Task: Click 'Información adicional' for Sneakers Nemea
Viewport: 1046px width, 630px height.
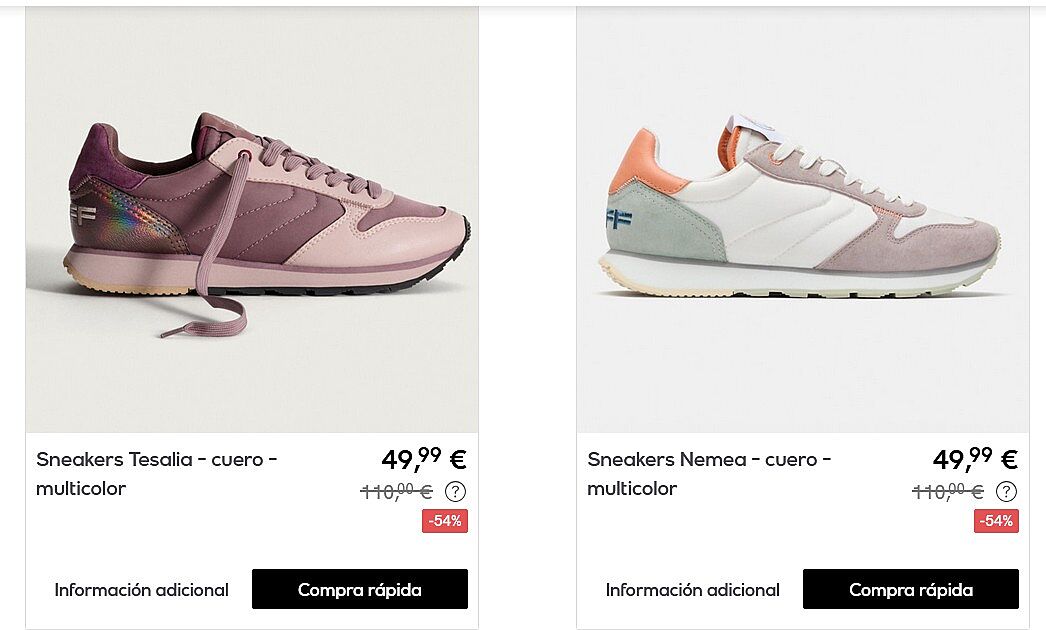Action: tap(692, 590)
